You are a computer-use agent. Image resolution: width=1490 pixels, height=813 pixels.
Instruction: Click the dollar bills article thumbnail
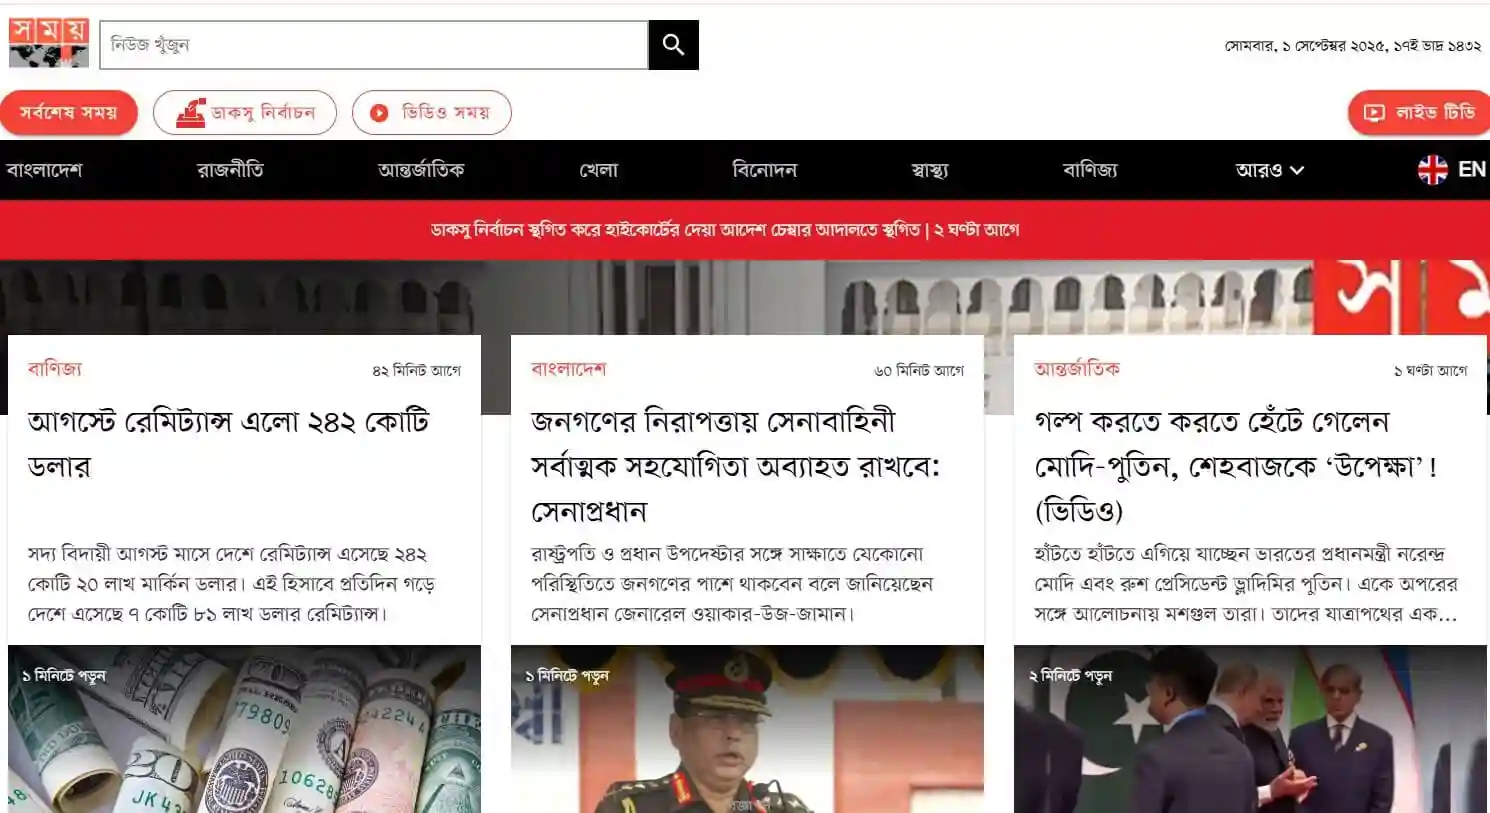(x=243, y=730)
